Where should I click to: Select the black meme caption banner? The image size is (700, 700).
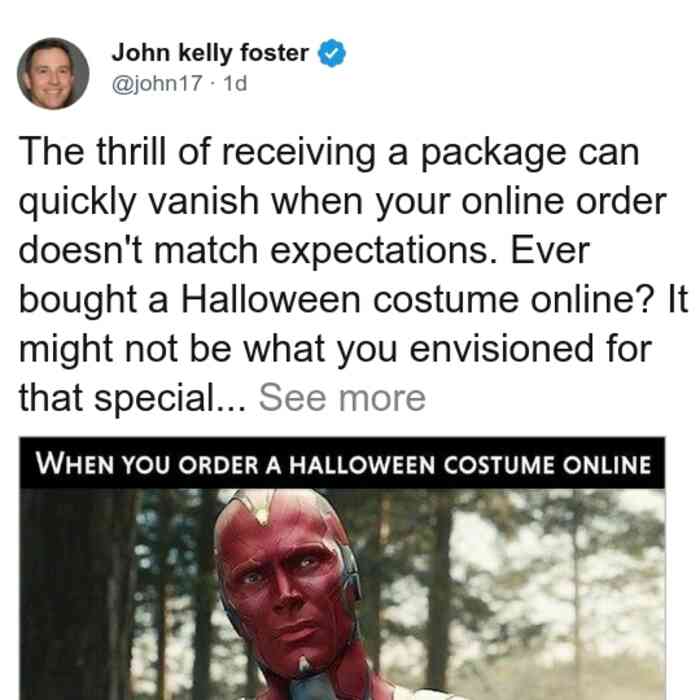342,463
